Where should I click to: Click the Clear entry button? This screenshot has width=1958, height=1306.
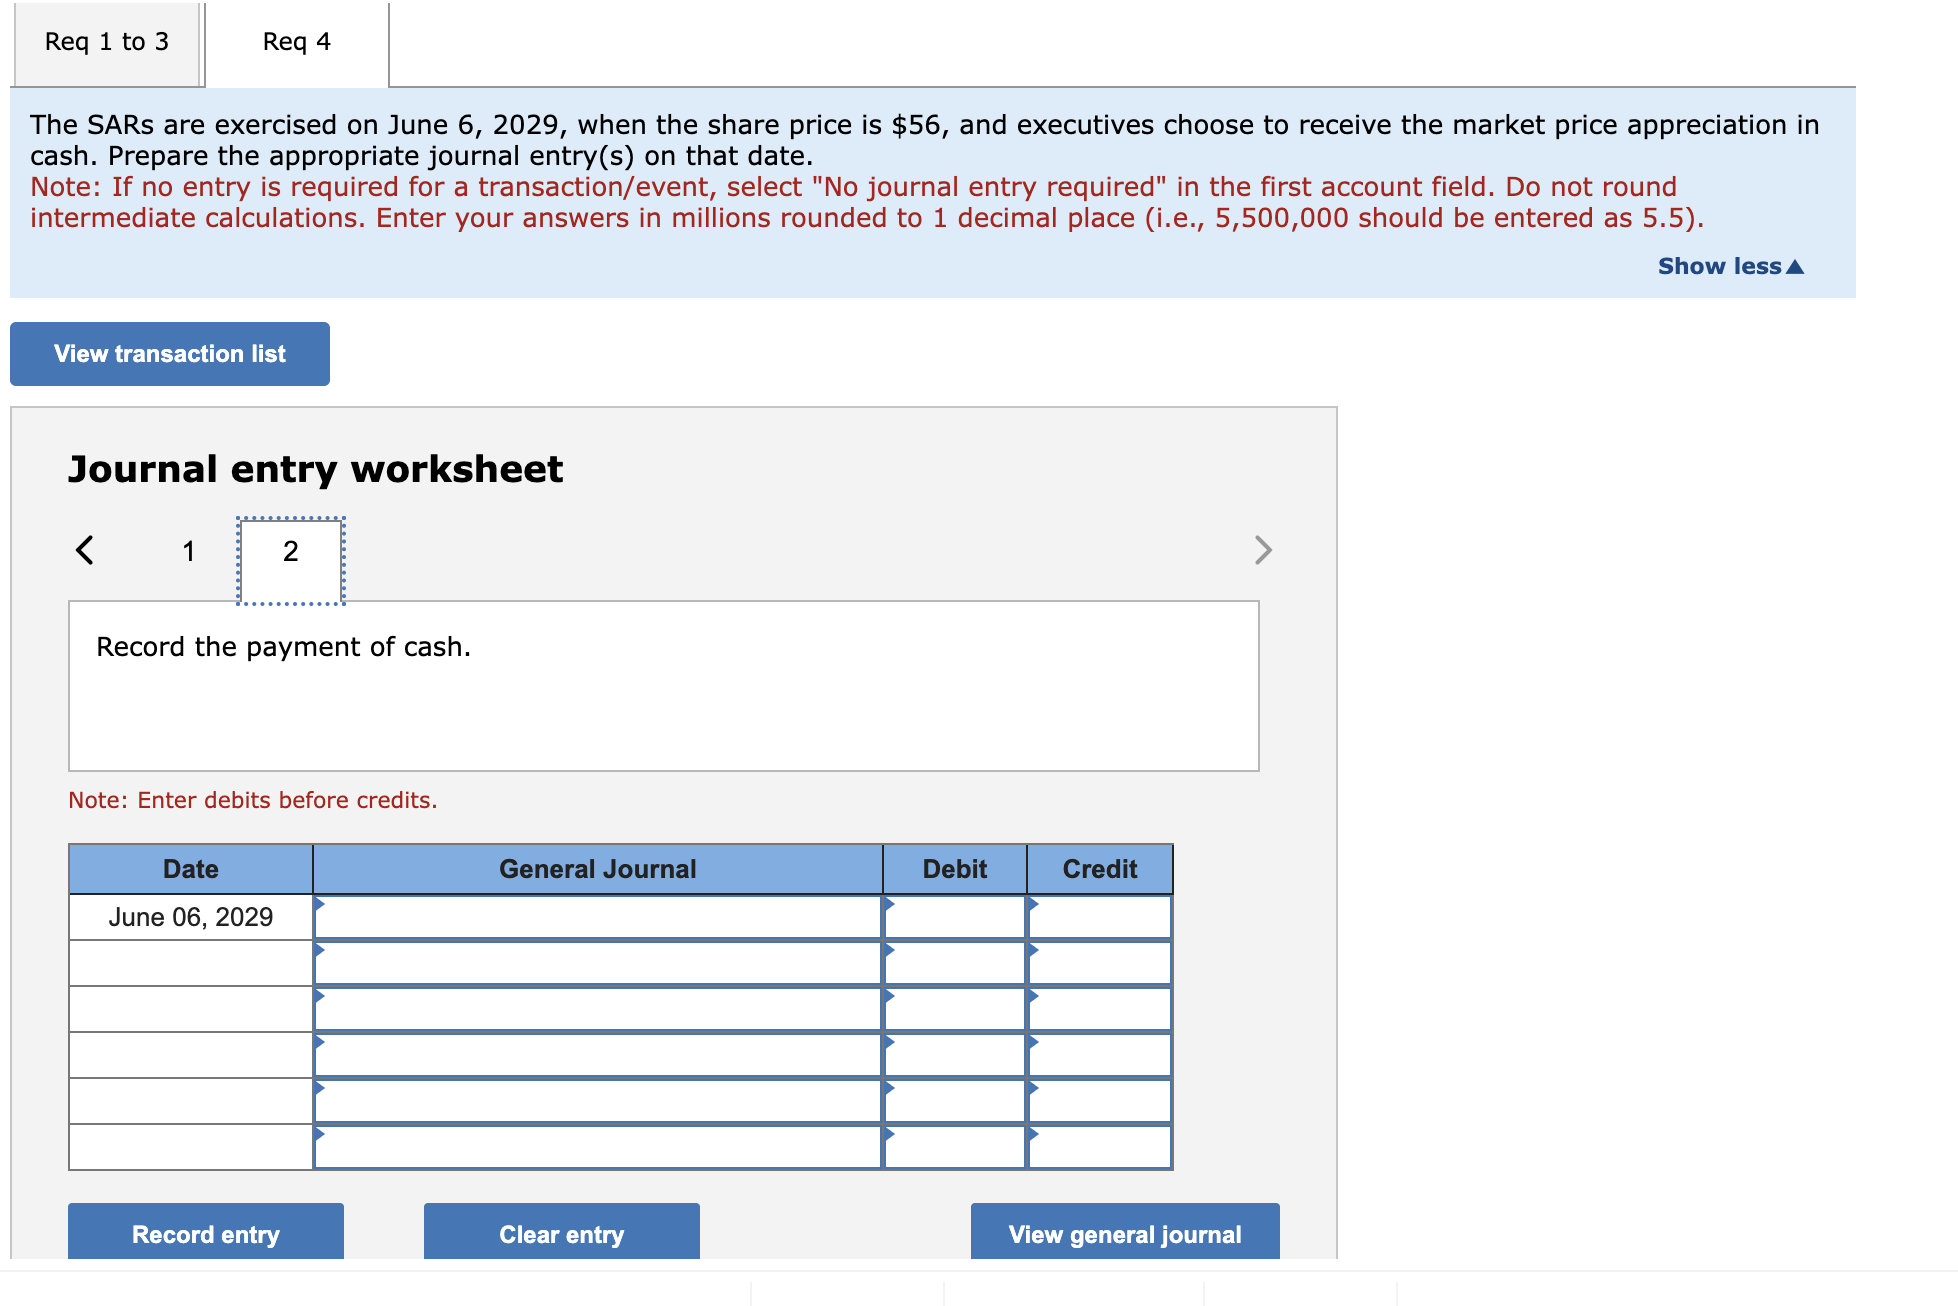(561, 1234)
